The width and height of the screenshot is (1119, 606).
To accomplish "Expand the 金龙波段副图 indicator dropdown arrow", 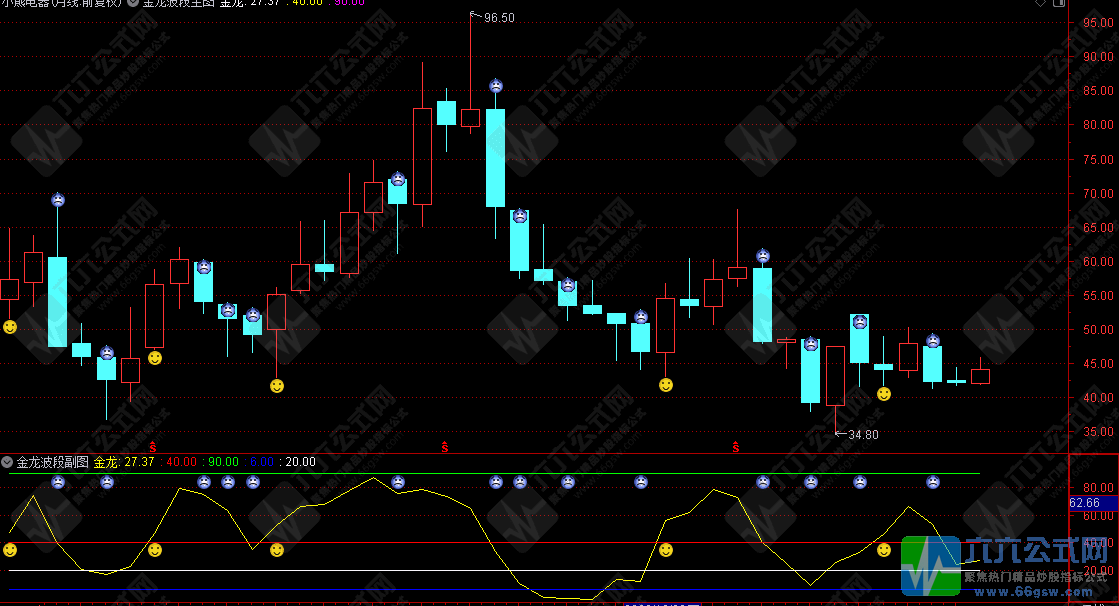I will [x=8, y=462].
